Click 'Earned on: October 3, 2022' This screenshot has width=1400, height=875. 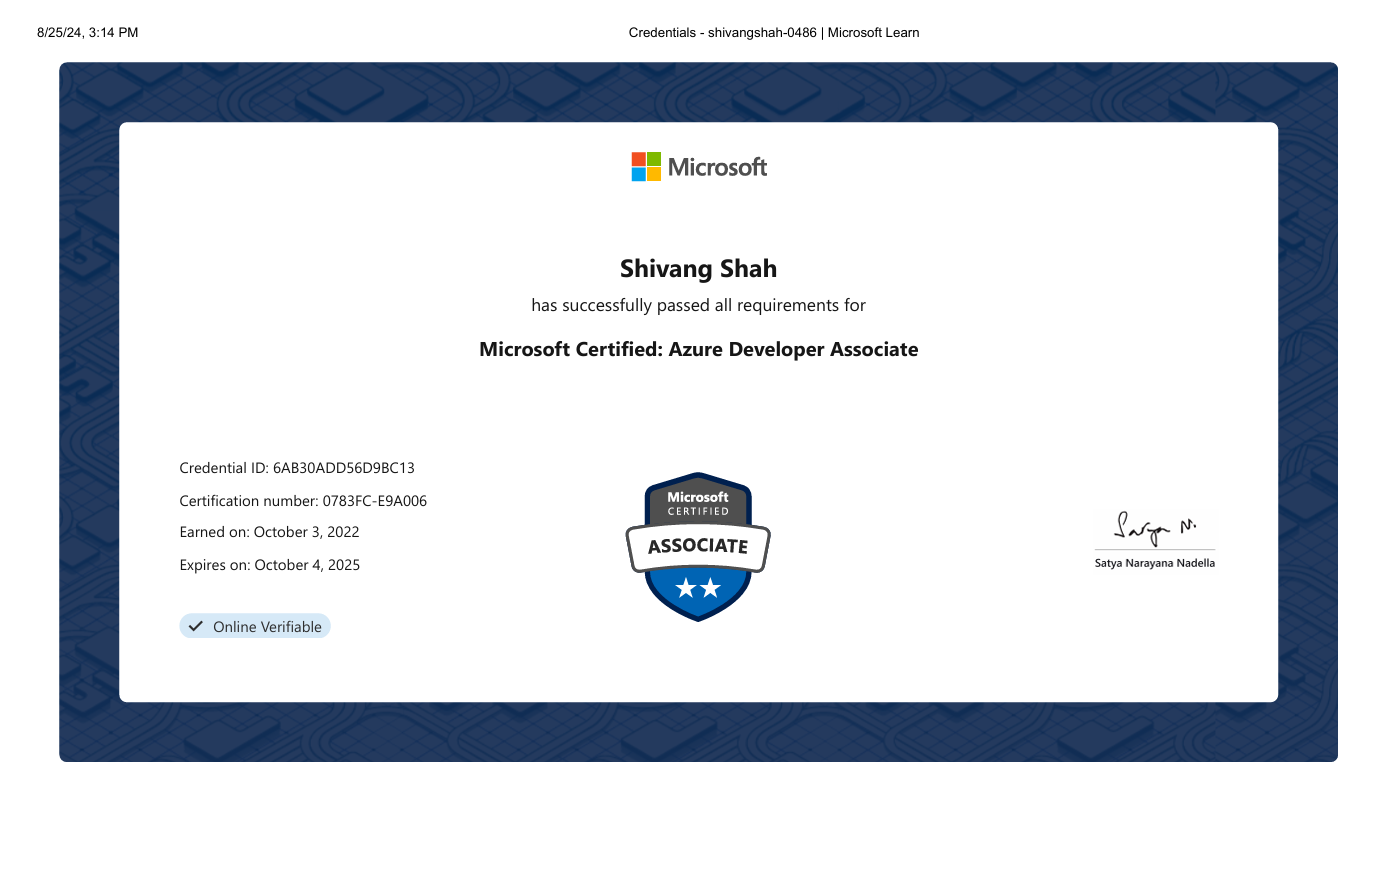[269, 532]
